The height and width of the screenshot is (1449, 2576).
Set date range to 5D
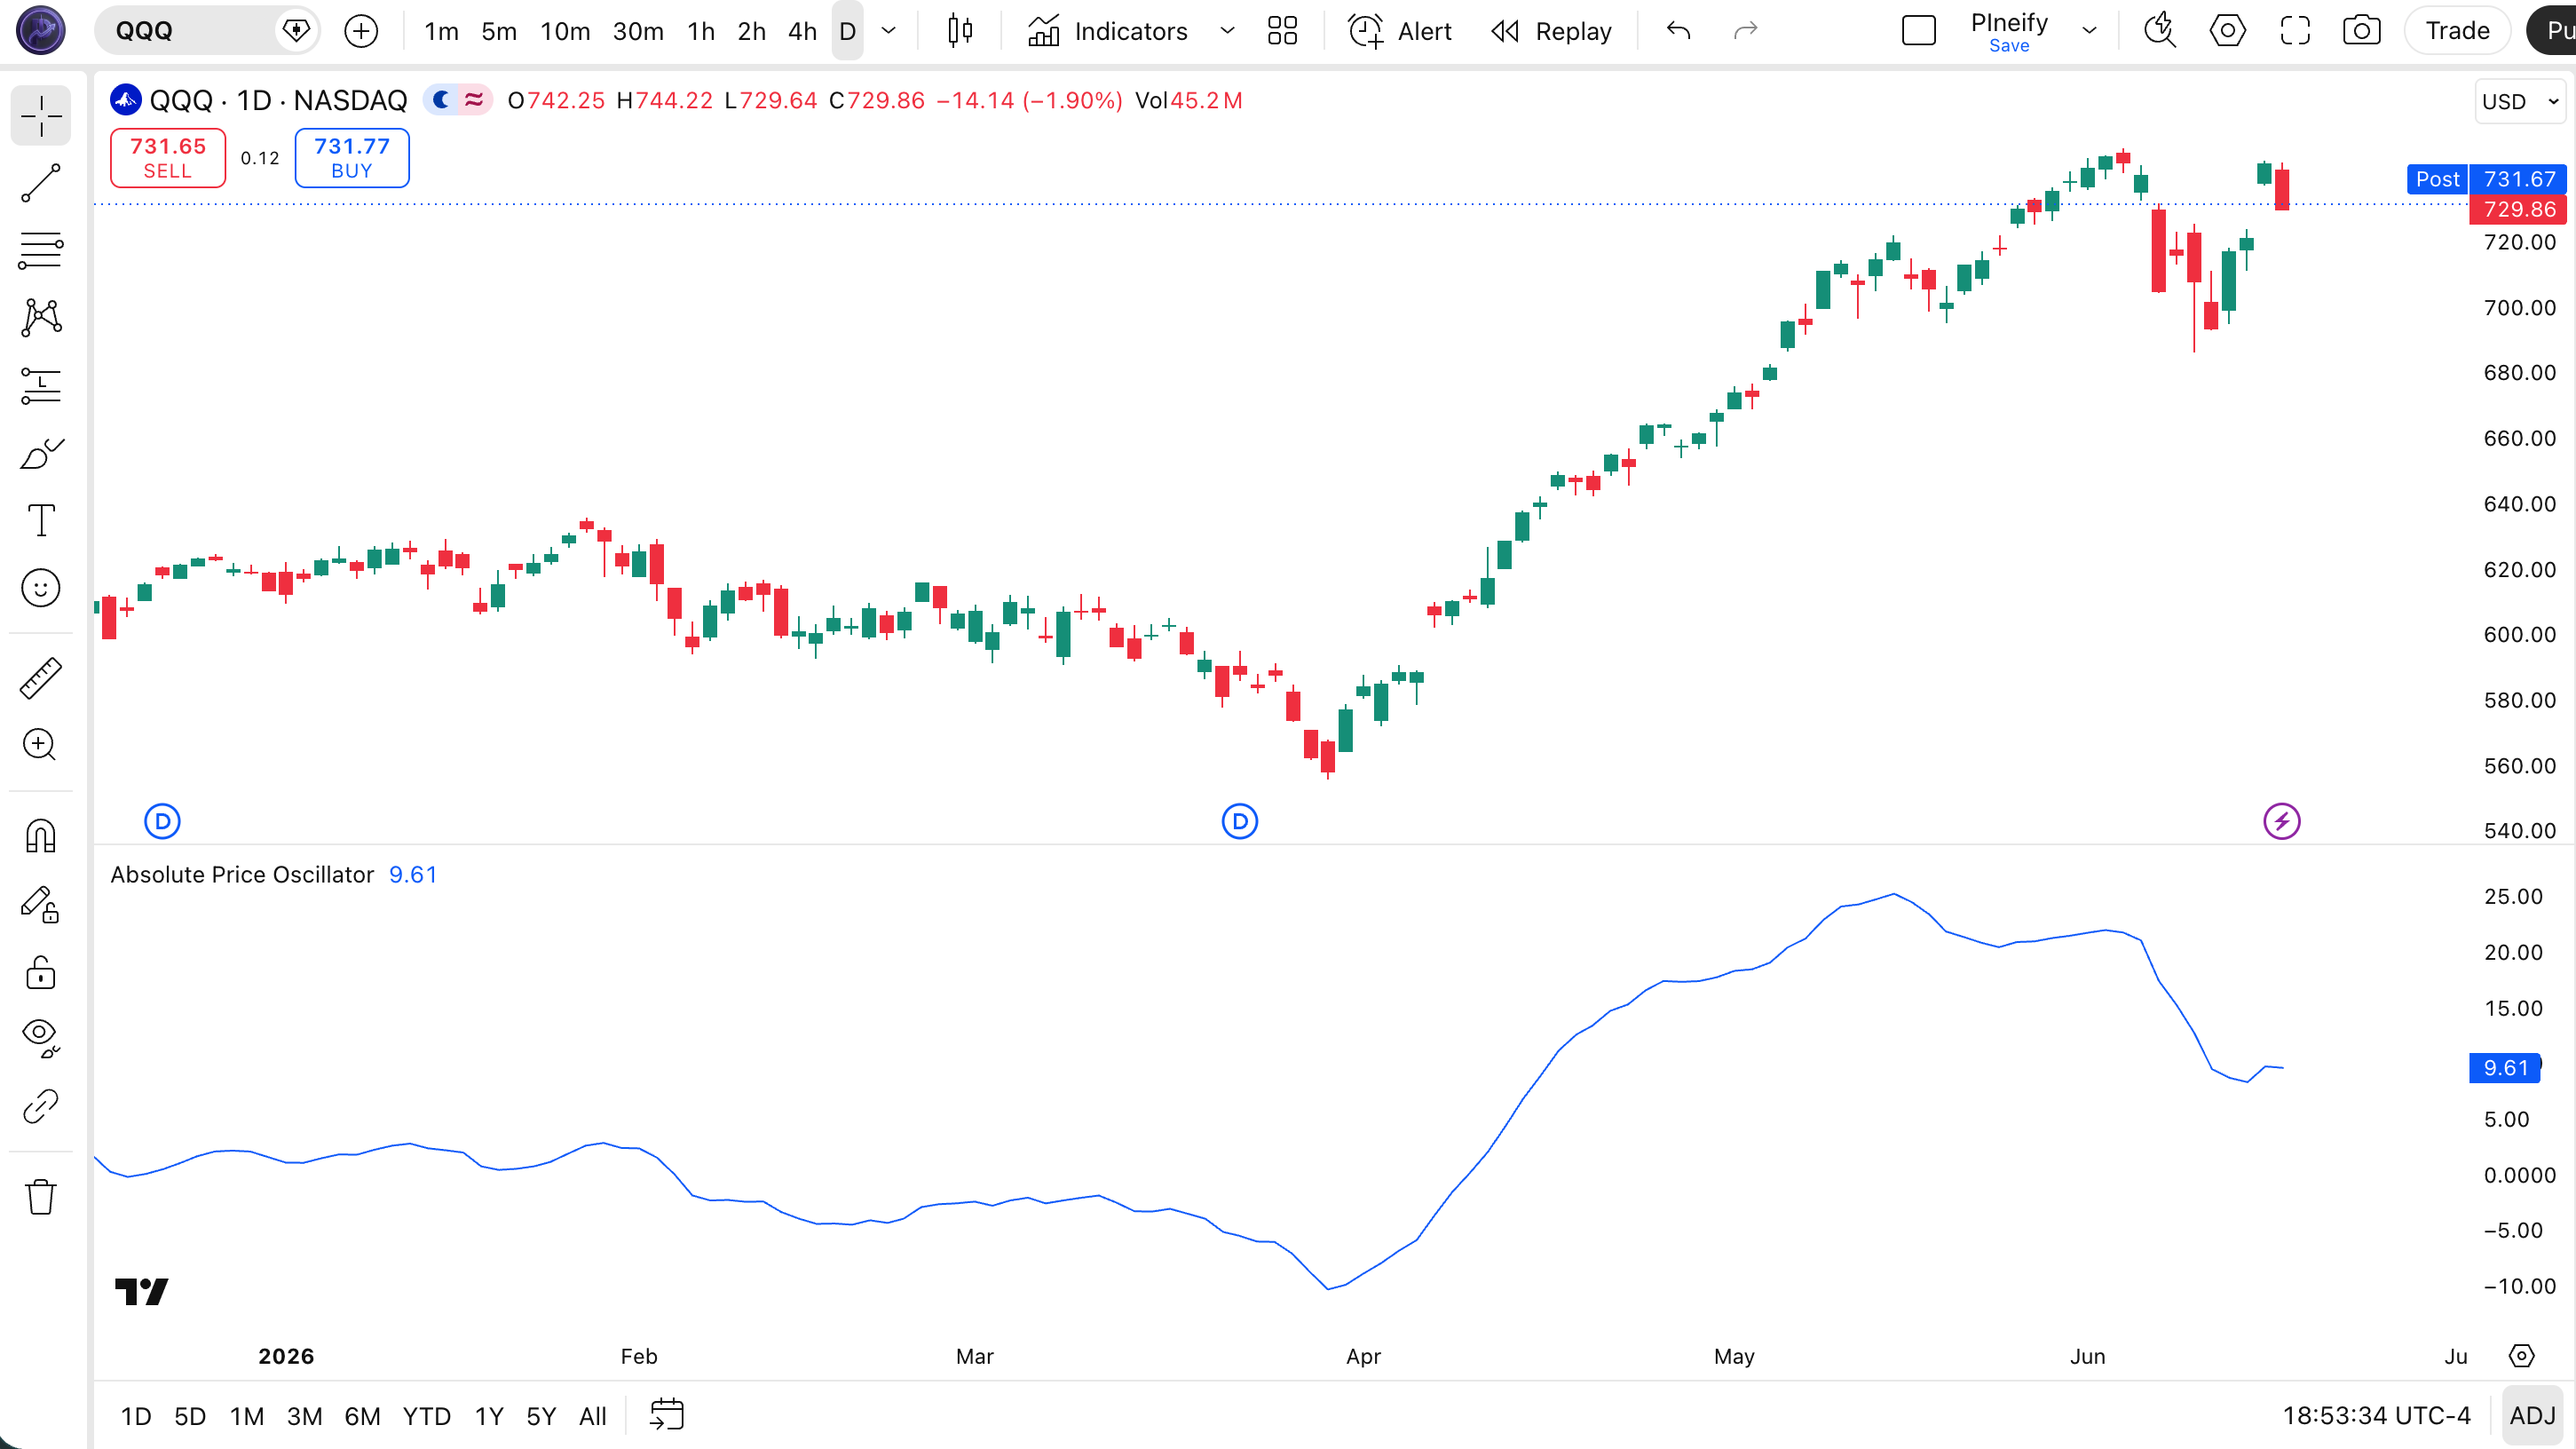190,1416
